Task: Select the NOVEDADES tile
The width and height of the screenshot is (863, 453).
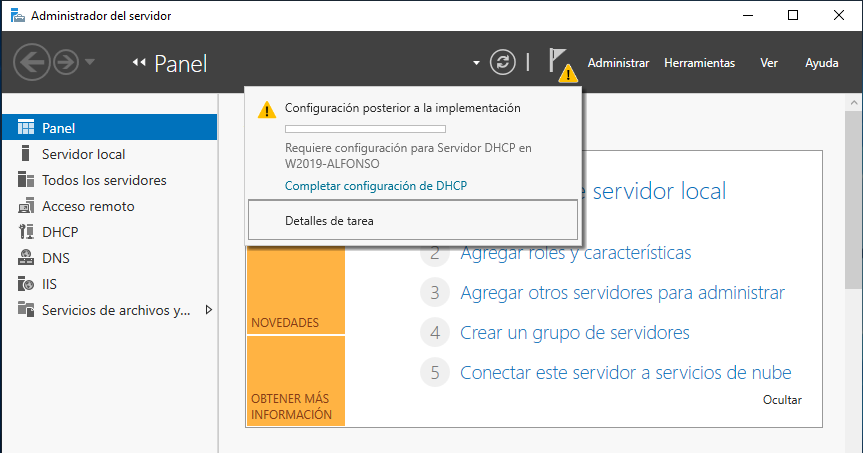Action: 296,291
